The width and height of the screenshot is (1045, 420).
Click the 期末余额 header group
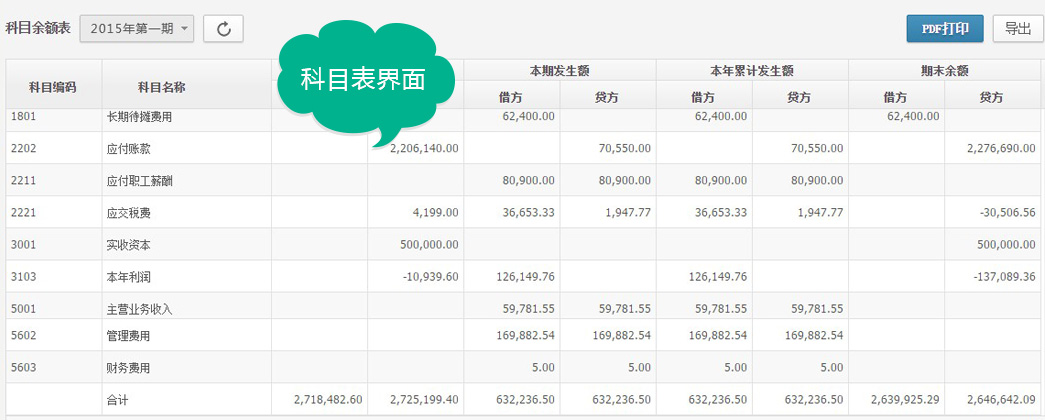coord(943,70)
